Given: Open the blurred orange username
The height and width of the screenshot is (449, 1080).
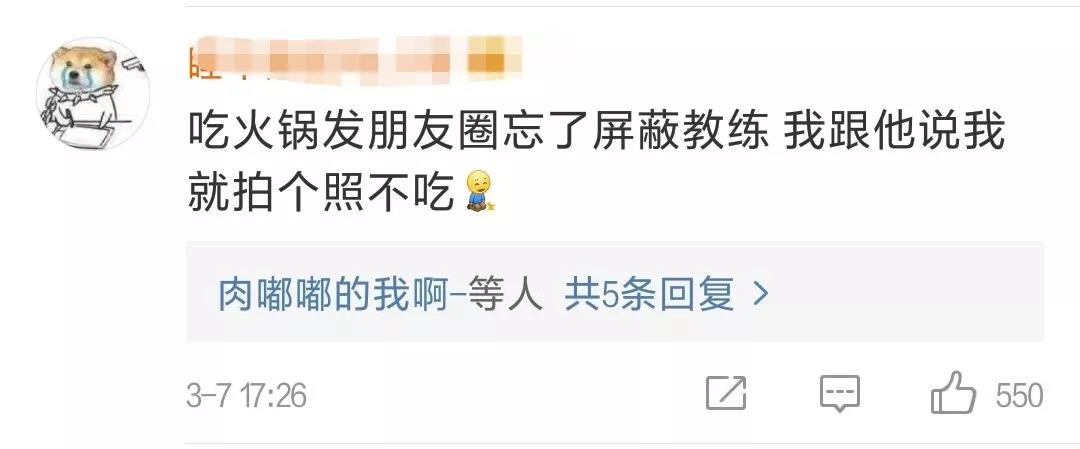Looking at the screenshot, I should tap(355, 61).
